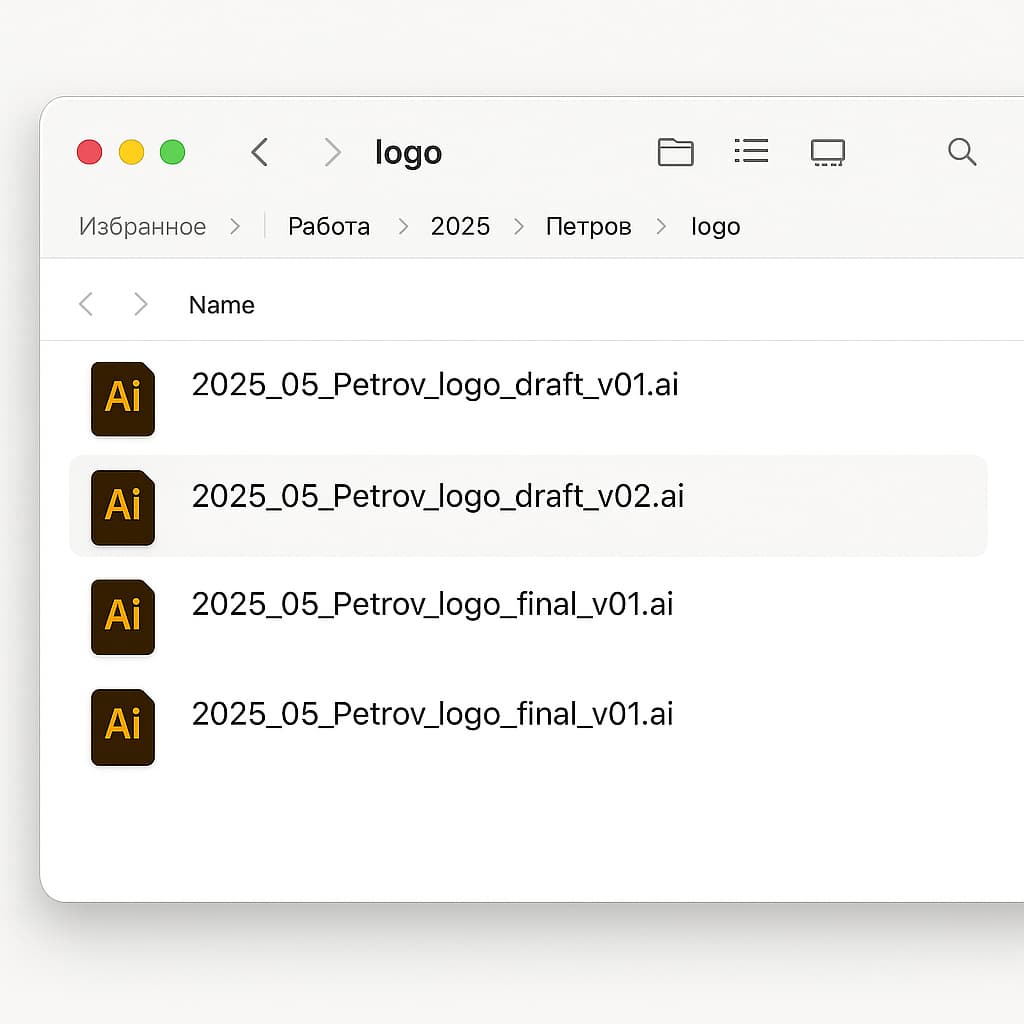Open the Петров breadcrumb folder
Image resolution: width=1024 pixels, height=1024 pixels.
pyautogui.click(x=588, y=227)
